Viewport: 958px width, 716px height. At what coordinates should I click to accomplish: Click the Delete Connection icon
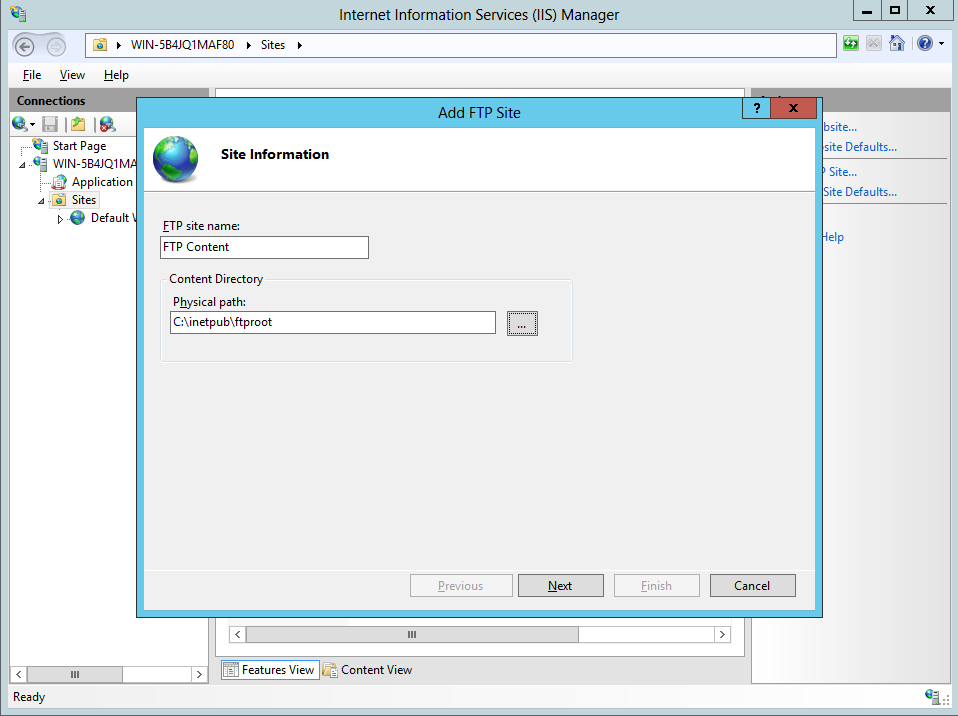[107, 124]
